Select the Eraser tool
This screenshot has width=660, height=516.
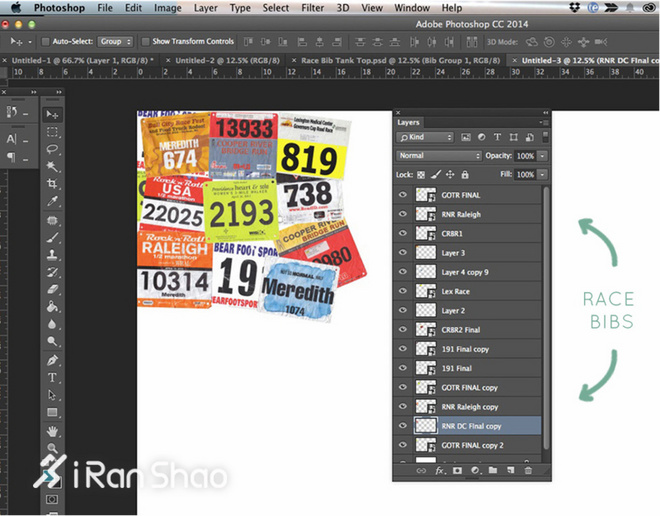point(53,289)
